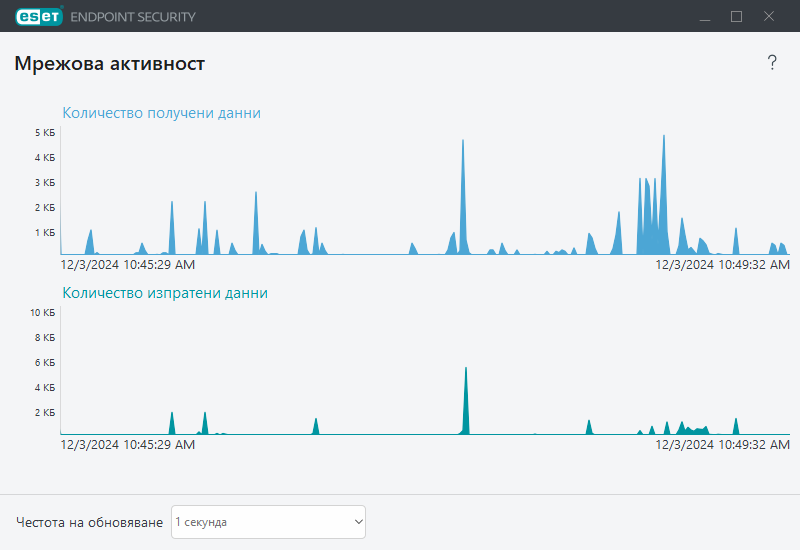The width and height of the screenshot is (800, 550).
Task: Click the 'Мрежова активност' heading
Action: point(110,64)
